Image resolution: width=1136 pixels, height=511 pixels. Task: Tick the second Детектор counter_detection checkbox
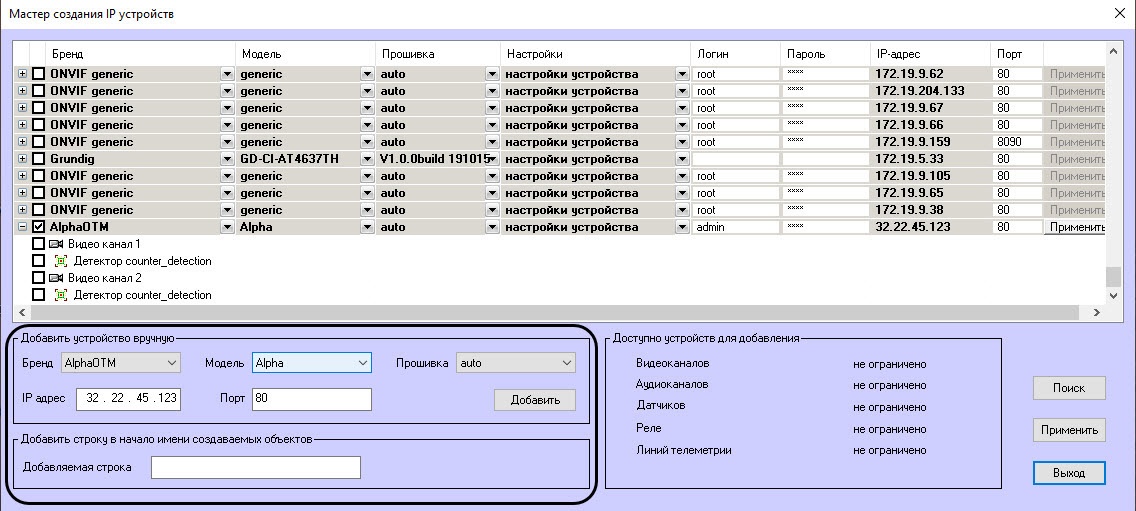(38, 295)
